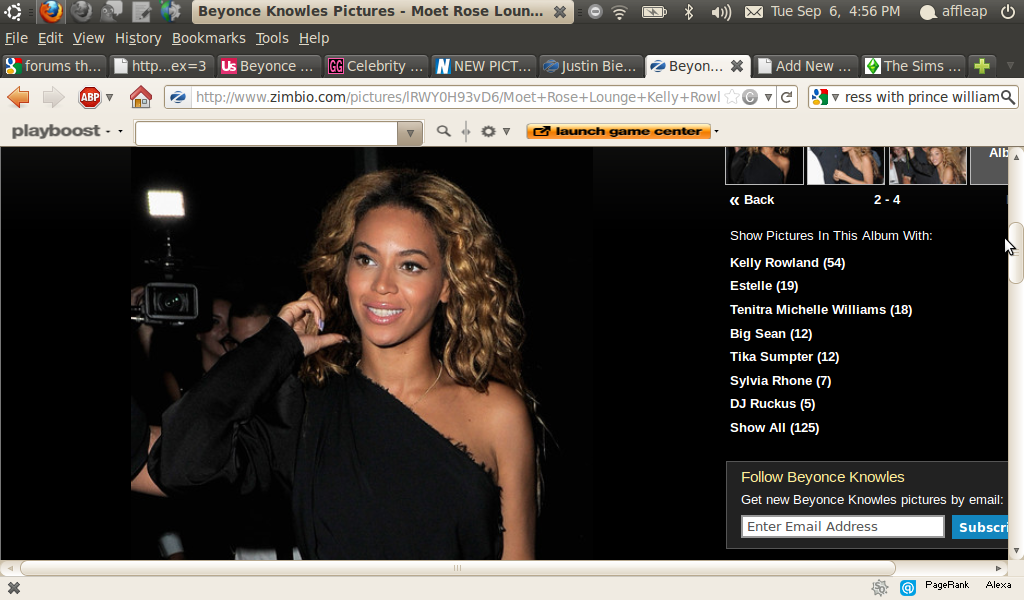The width and height of the screenshot is (1024, 600).
Task: Click the launch game center button
Action: 618,131
